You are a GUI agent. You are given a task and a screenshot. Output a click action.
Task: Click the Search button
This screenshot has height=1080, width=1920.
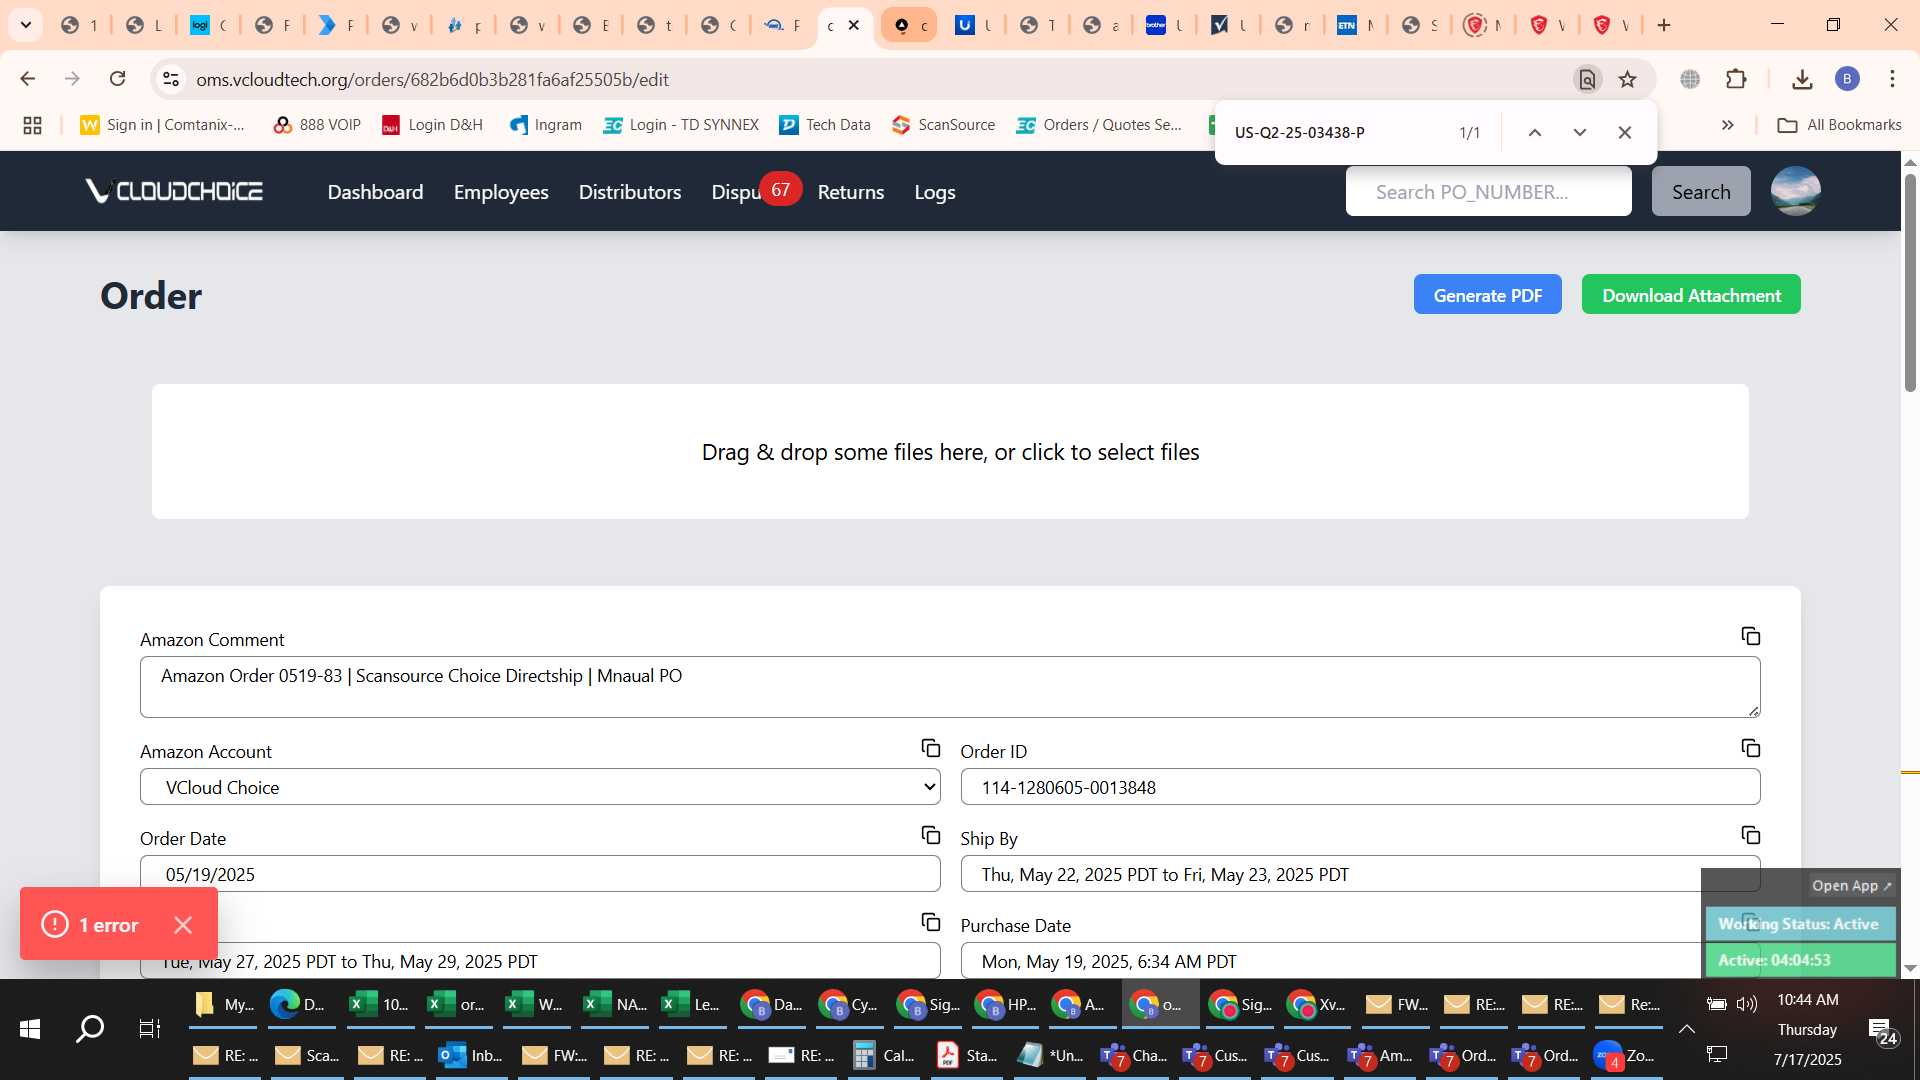1701,191
